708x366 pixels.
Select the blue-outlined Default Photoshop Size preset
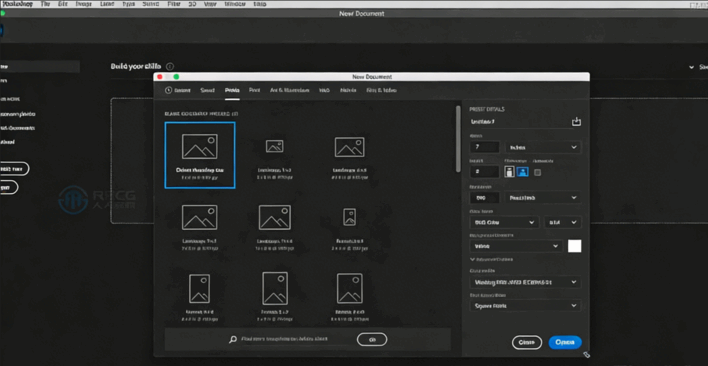[x=200, y=155]
